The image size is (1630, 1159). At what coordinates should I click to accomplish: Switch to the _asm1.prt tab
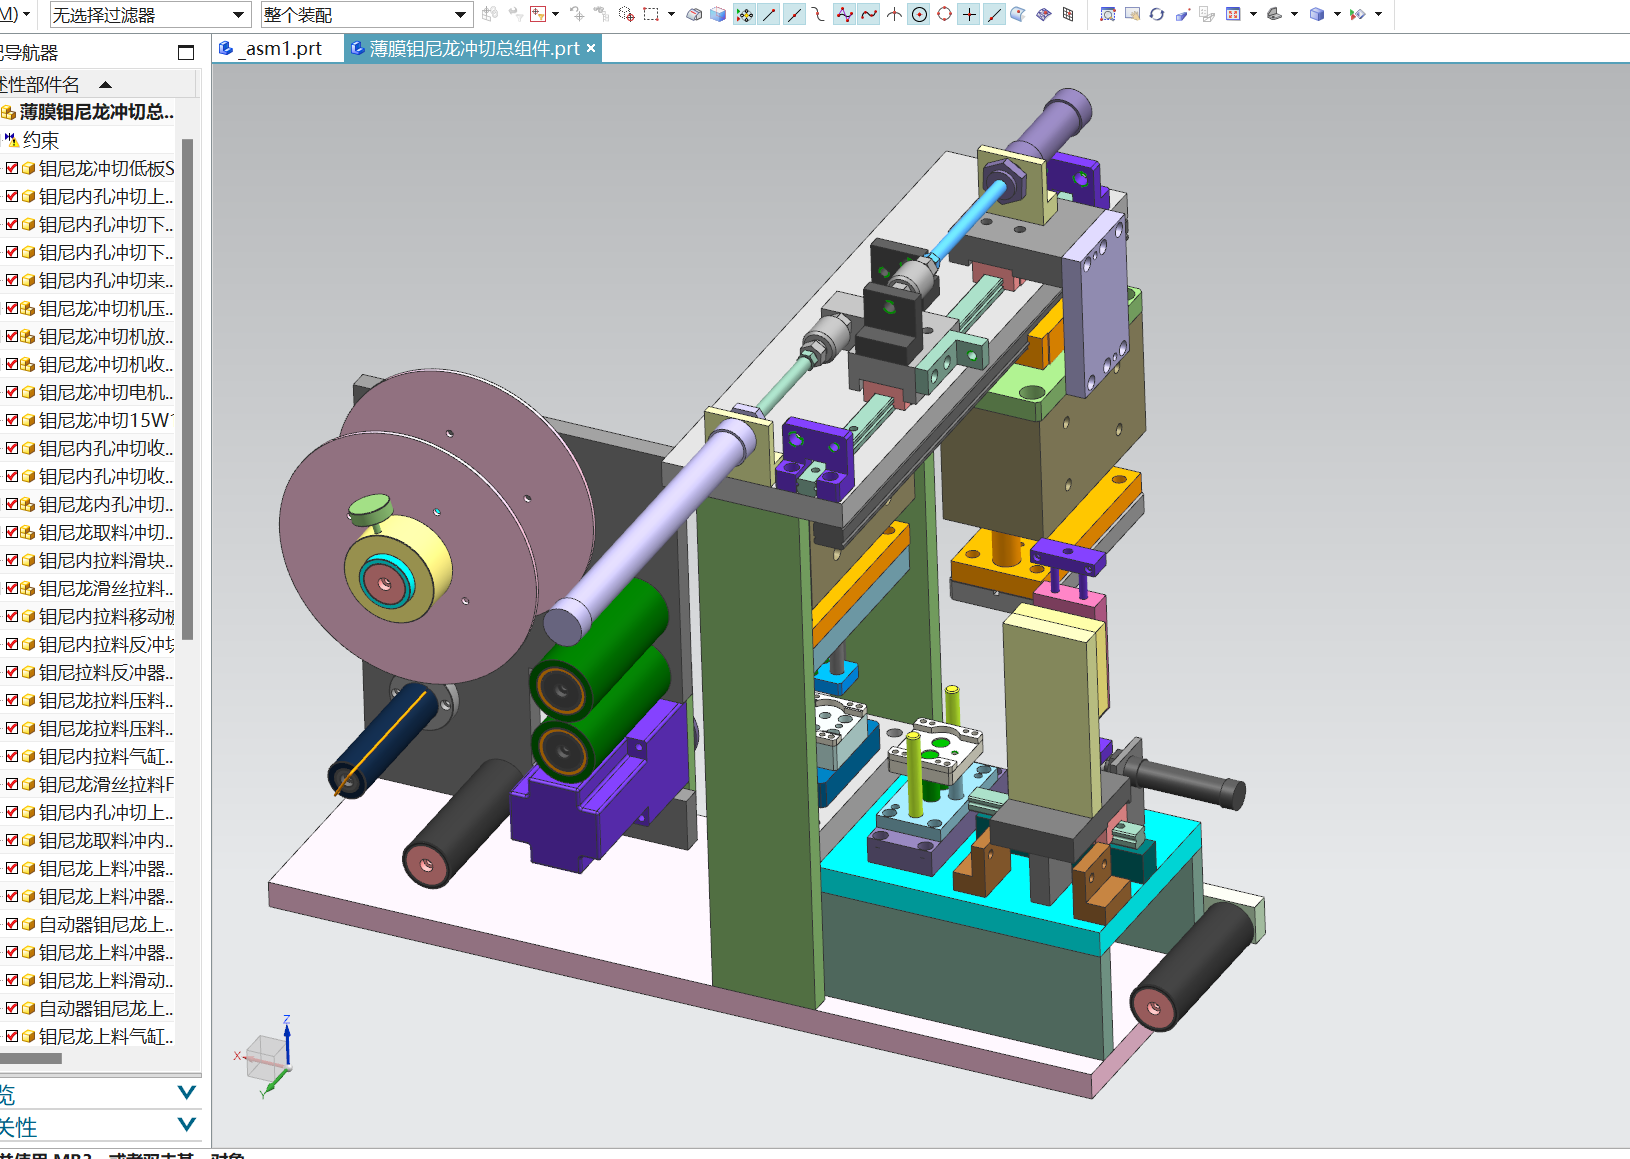pyautogui.click(x=272, y=48)
